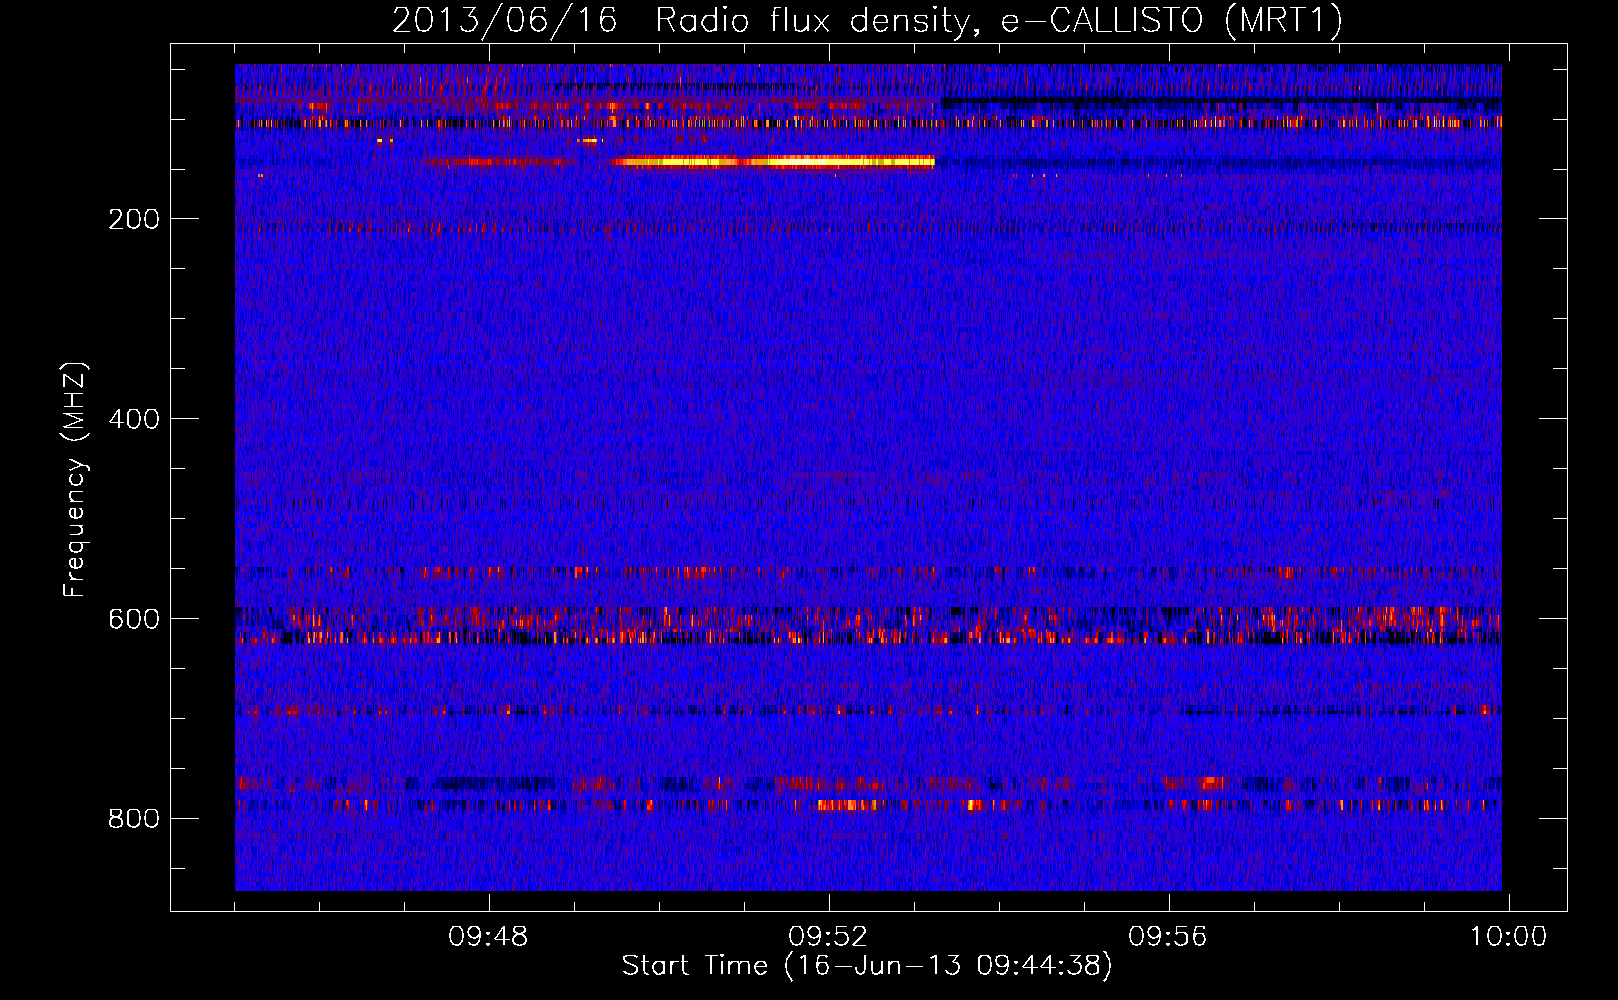Click the '10:00' time tick label
The image size is (1618, 1000).
1507,937
